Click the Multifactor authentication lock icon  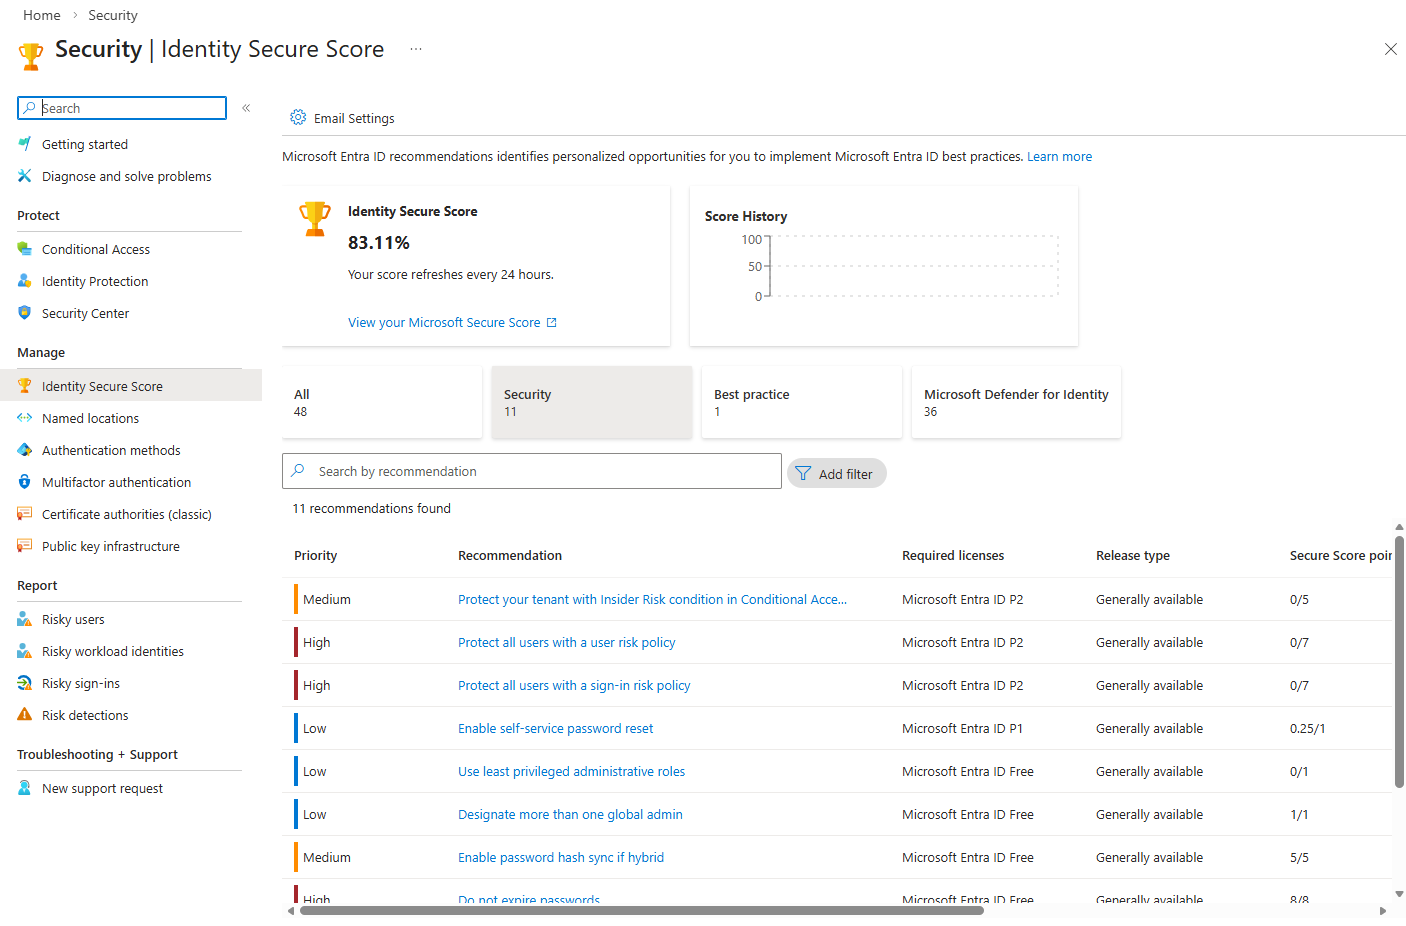point(25,482)
